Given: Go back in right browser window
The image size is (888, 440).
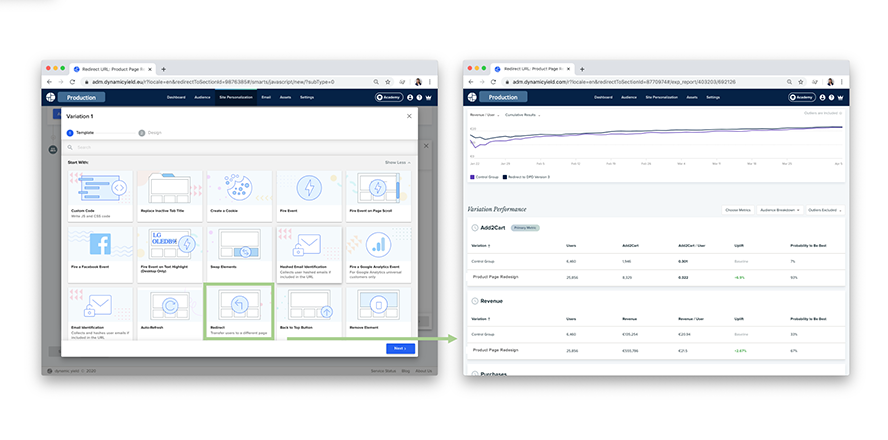Looking at the screenshot, I should click(x=471, y=82).
